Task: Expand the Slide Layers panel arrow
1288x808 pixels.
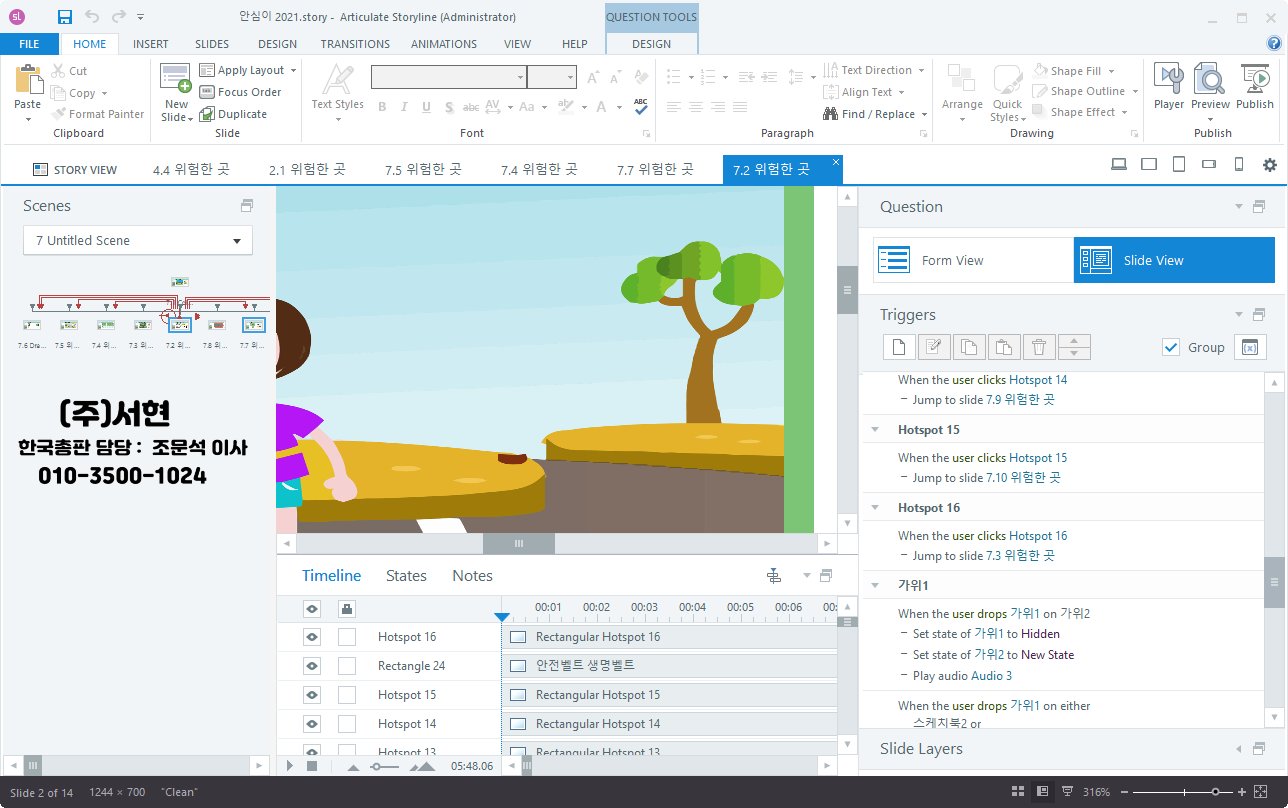Action: 1239,749
